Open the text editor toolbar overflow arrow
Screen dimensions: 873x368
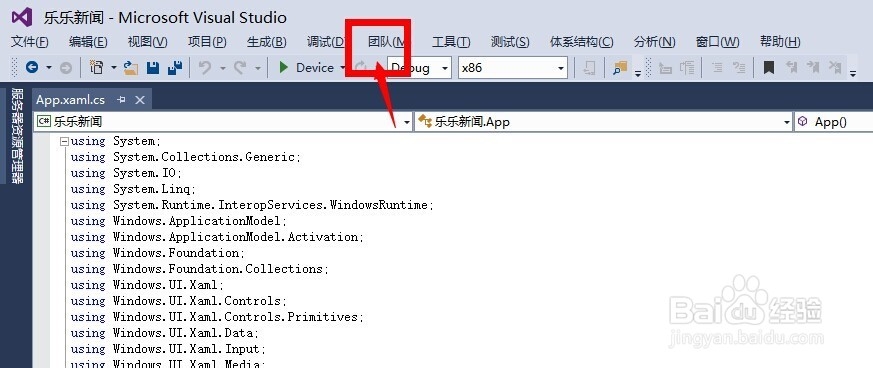(x=853, y=73)
